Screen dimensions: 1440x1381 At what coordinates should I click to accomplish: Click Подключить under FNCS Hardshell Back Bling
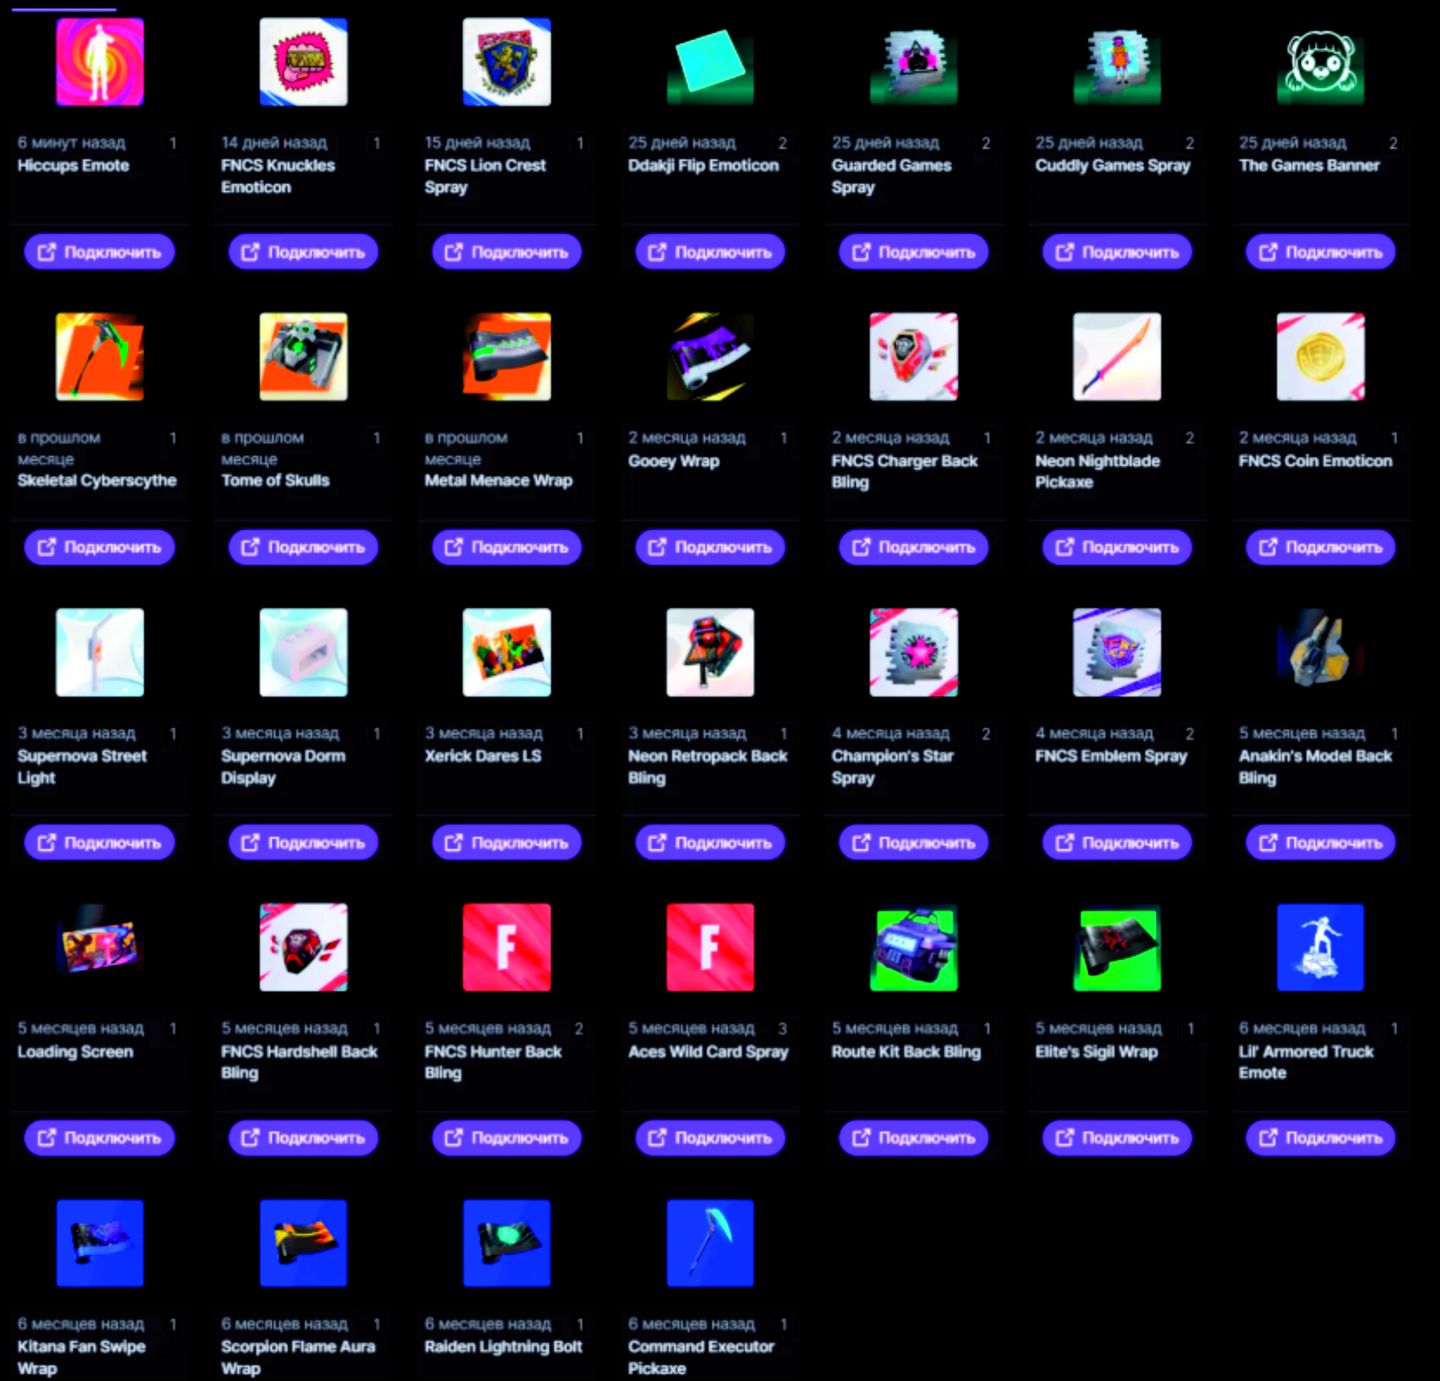(303, 1138)
